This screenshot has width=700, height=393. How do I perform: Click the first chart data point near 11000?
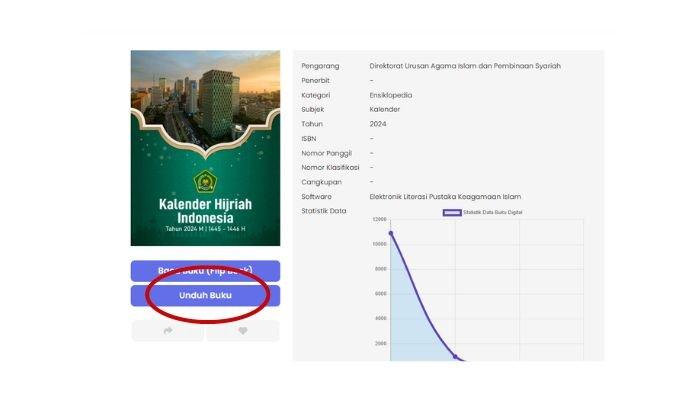pos(391,233)
